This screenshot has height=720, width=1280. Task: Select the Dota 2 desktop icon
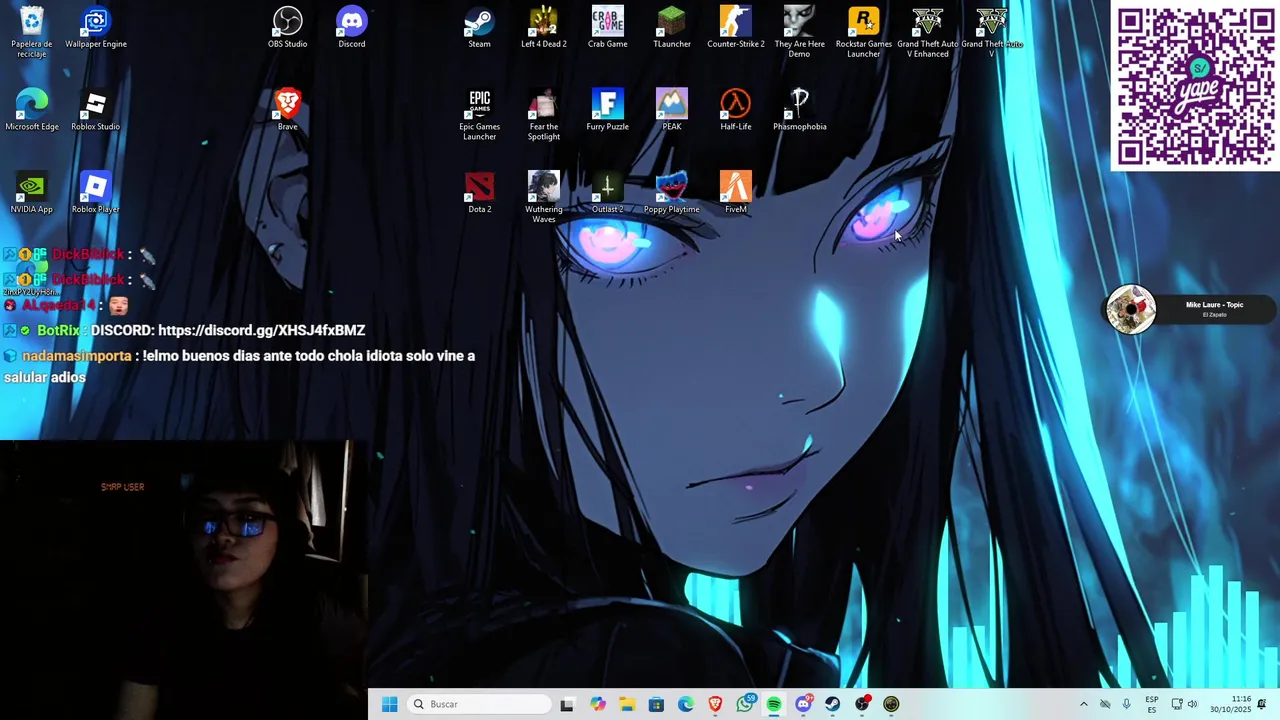[480, 193]
